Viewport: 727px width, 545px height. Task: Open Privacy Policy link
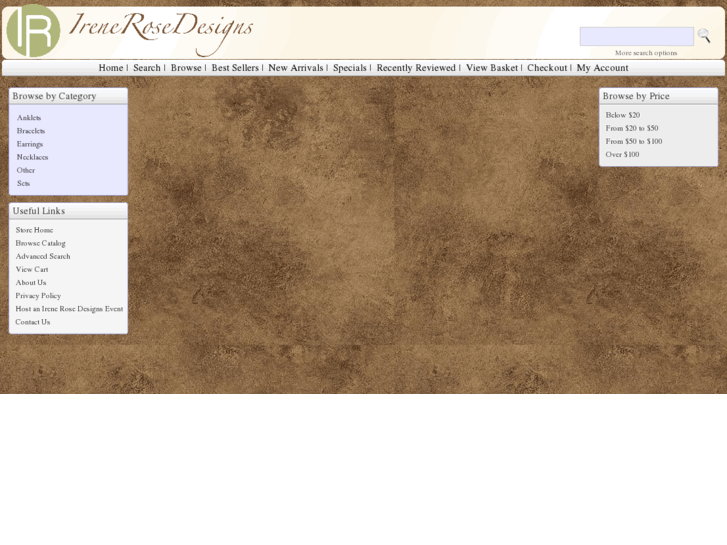point(38,295)
